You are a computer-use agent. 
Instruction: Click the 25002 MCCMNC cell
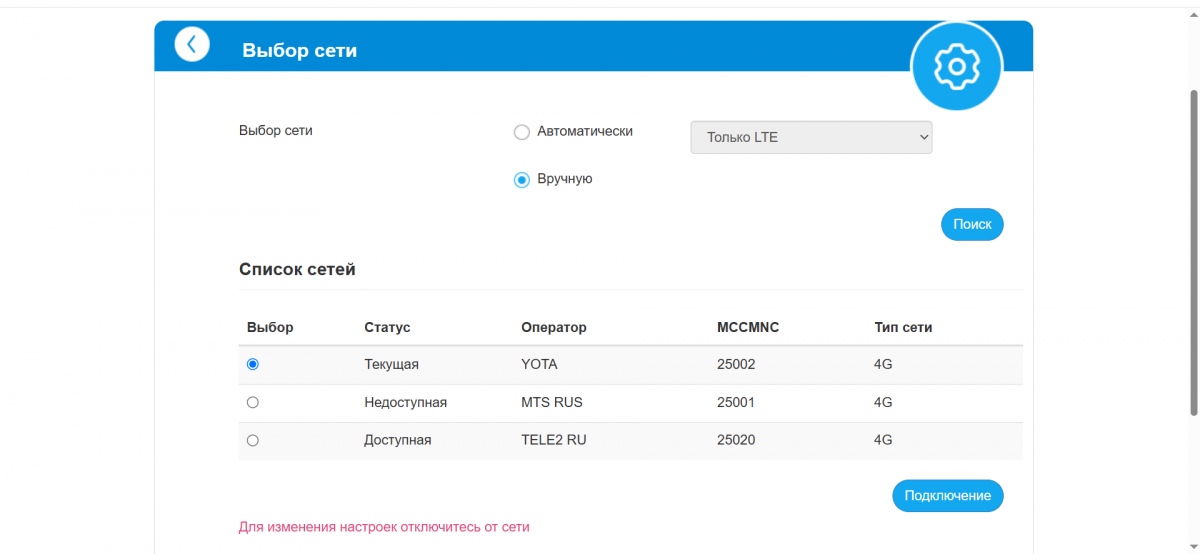click(736, 364)
